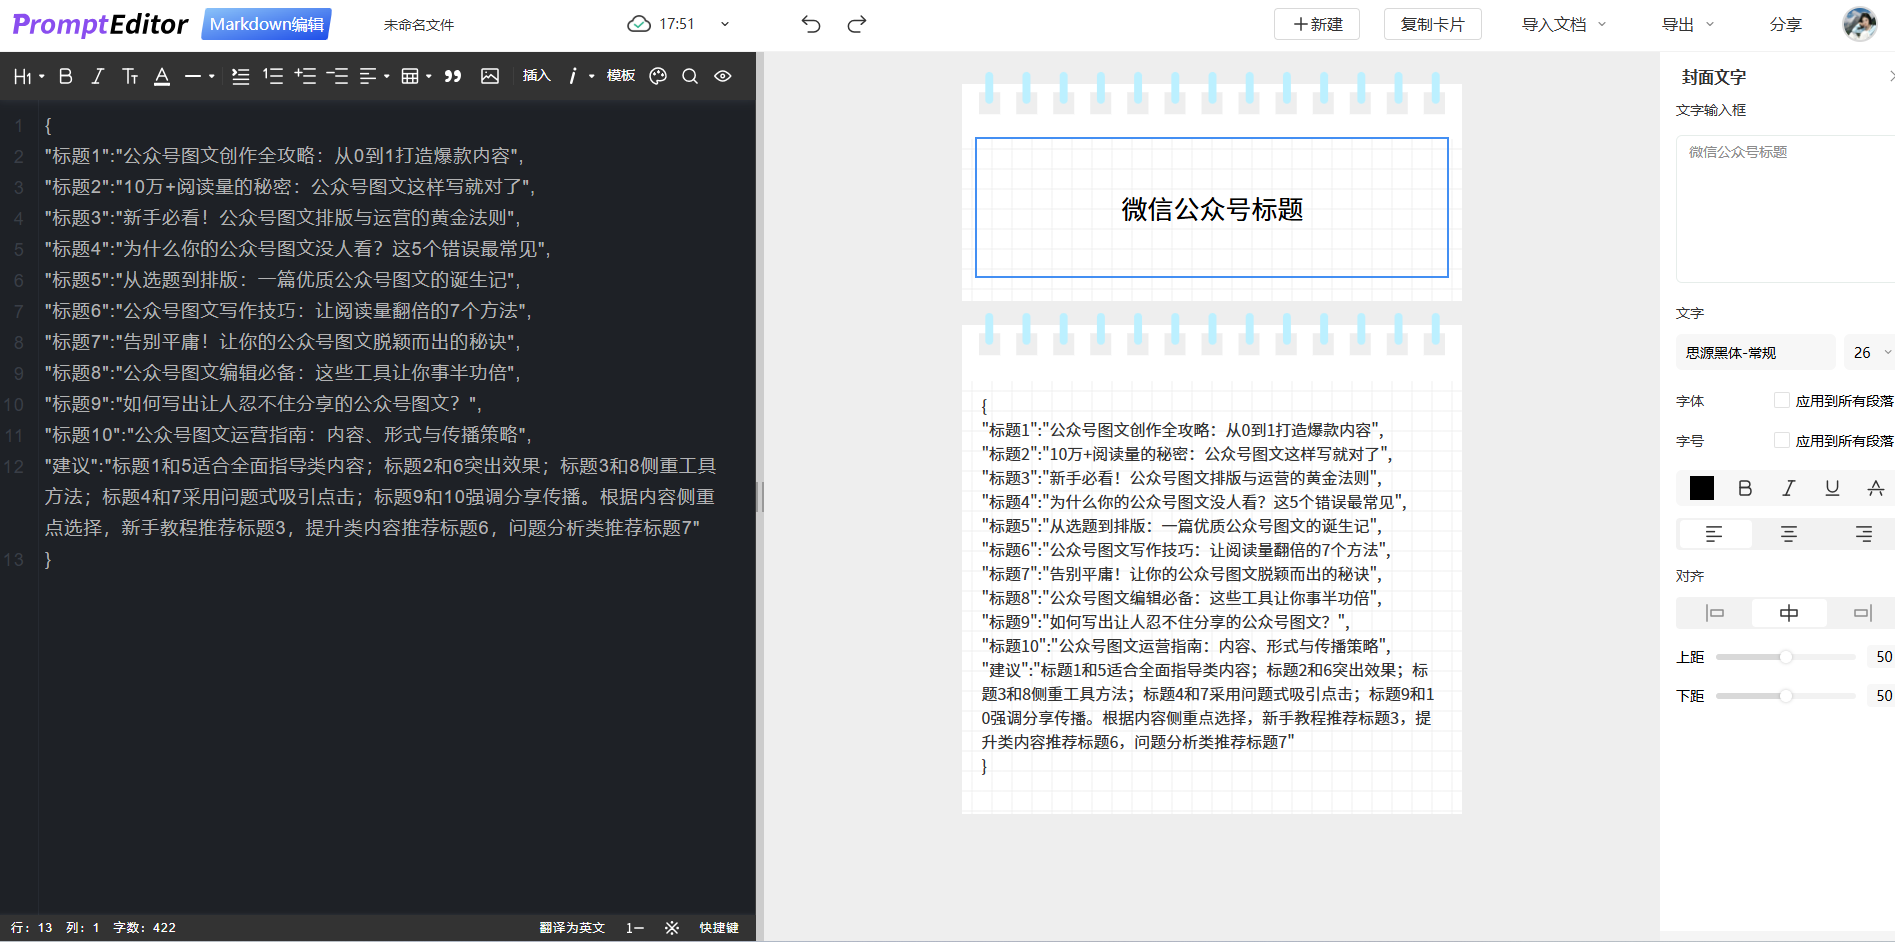Apply underline in the text properties panel
This screenshot has height=942, width=1895.
coord(1832,488)
